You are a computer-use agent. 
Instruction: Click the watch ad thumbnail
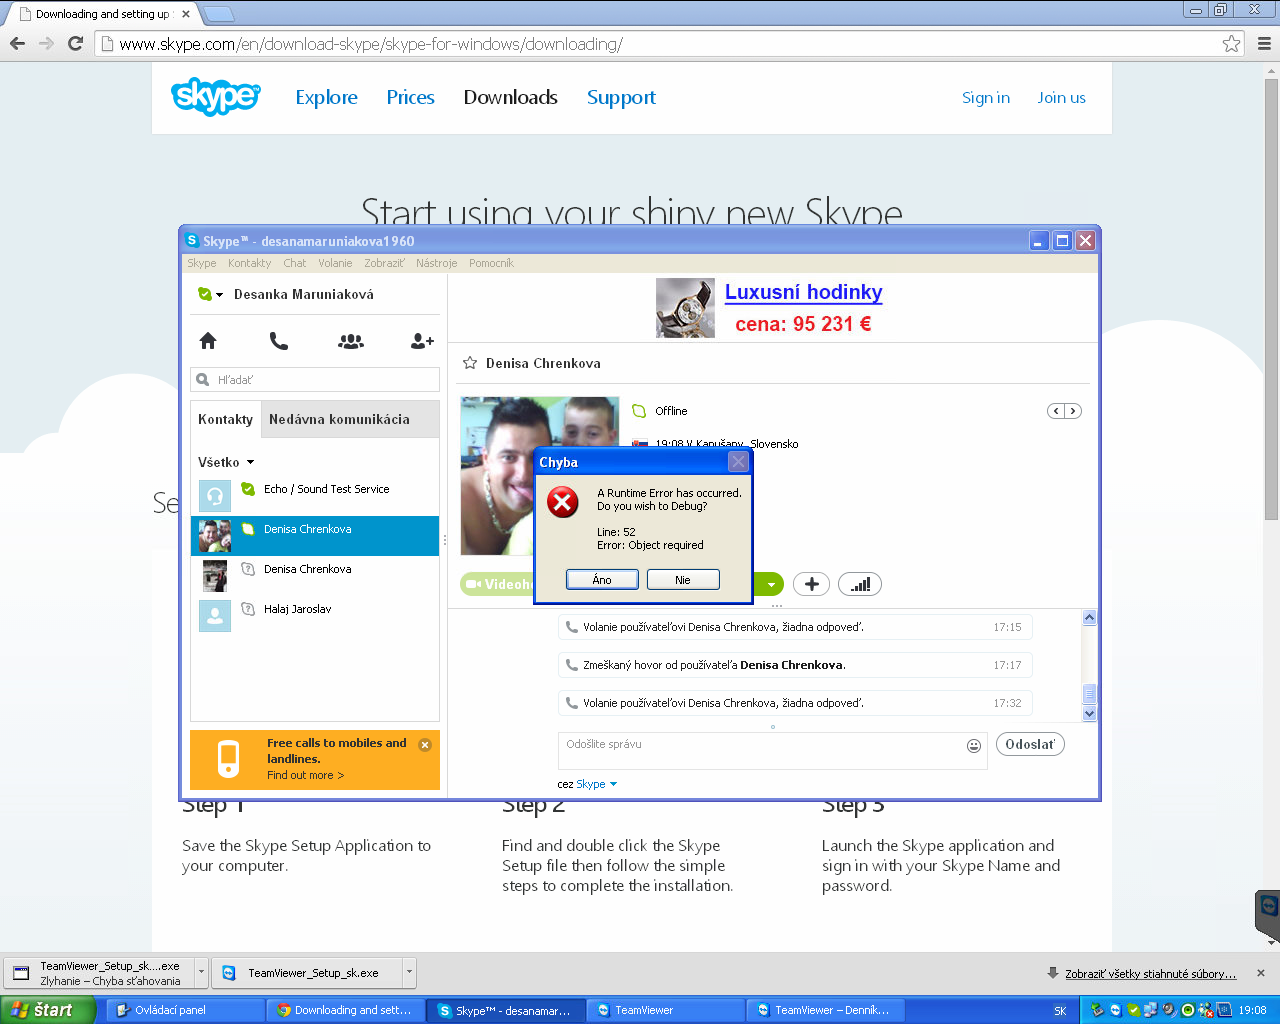tap(685, 308)
